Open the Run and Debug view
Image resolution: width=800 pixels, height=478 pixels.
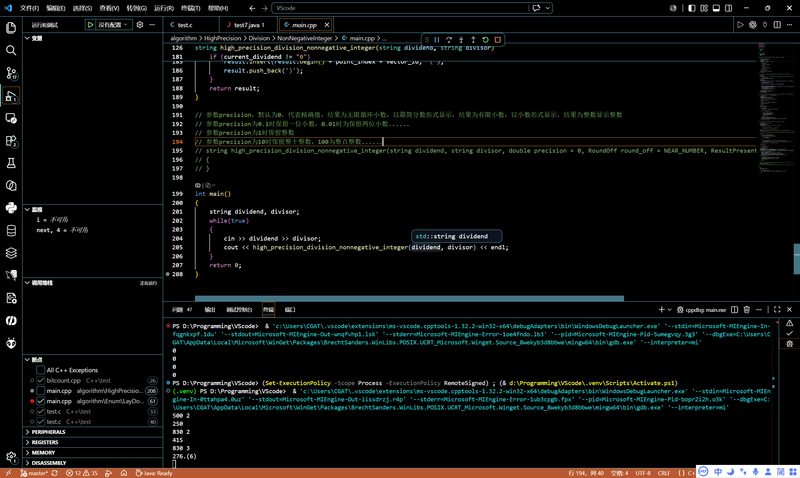coord(11,95)
